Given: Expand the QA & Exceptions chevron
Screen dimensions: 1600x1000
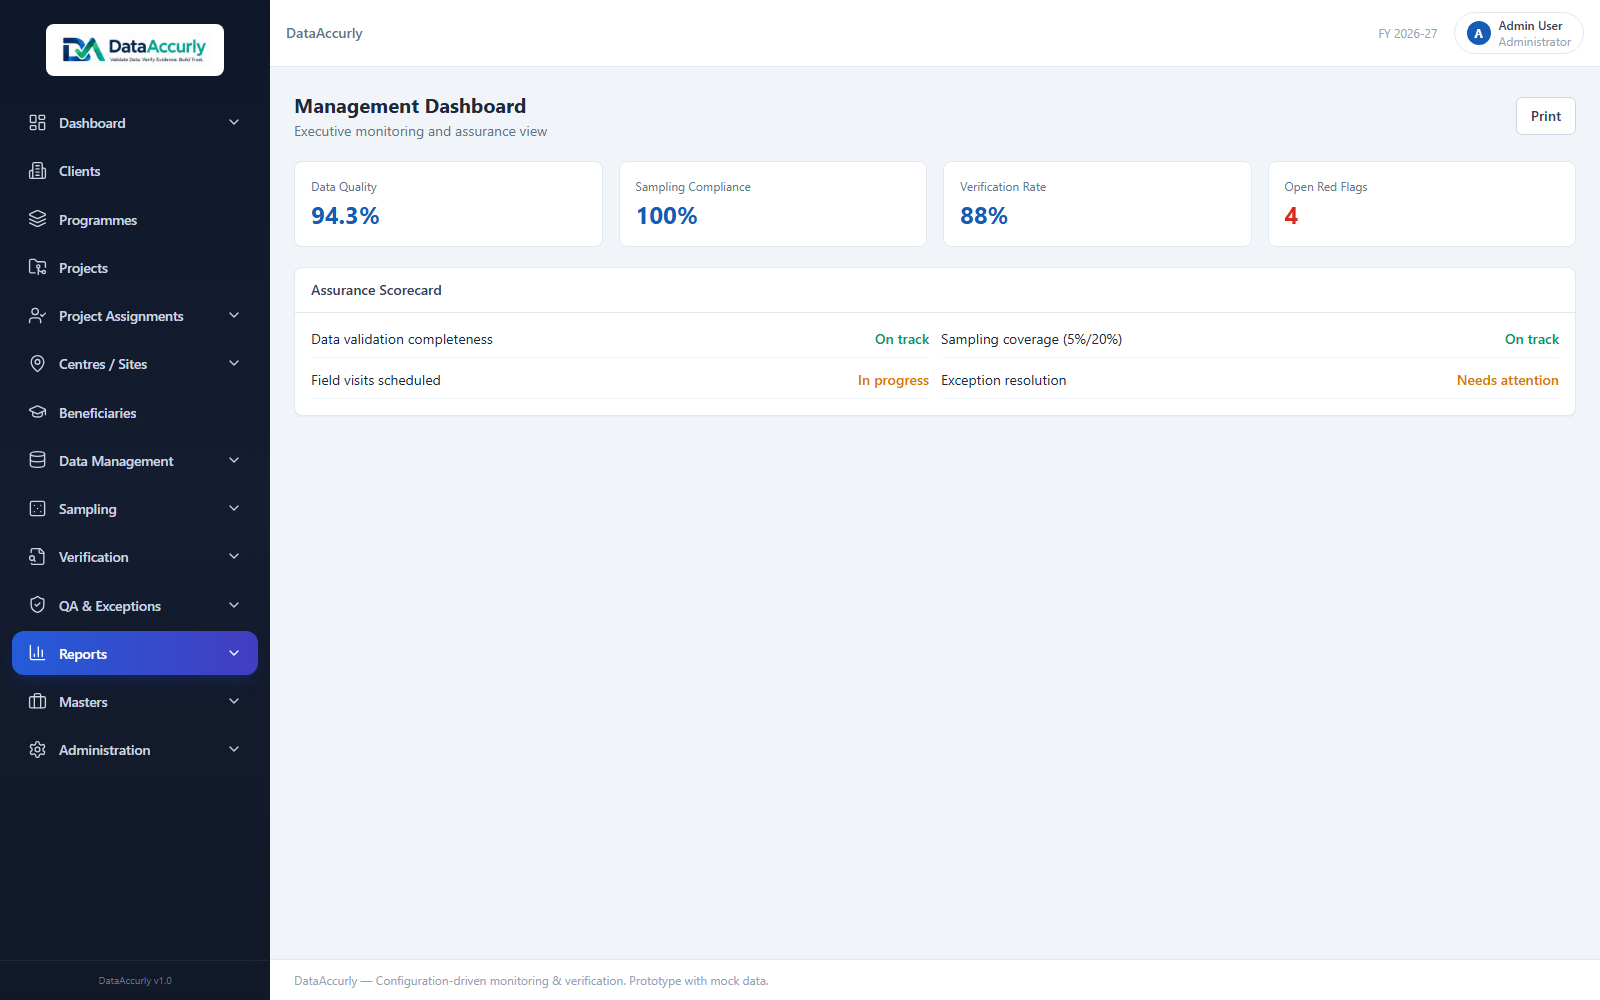Looking at the screenshot, I should (x=234, y=605).
